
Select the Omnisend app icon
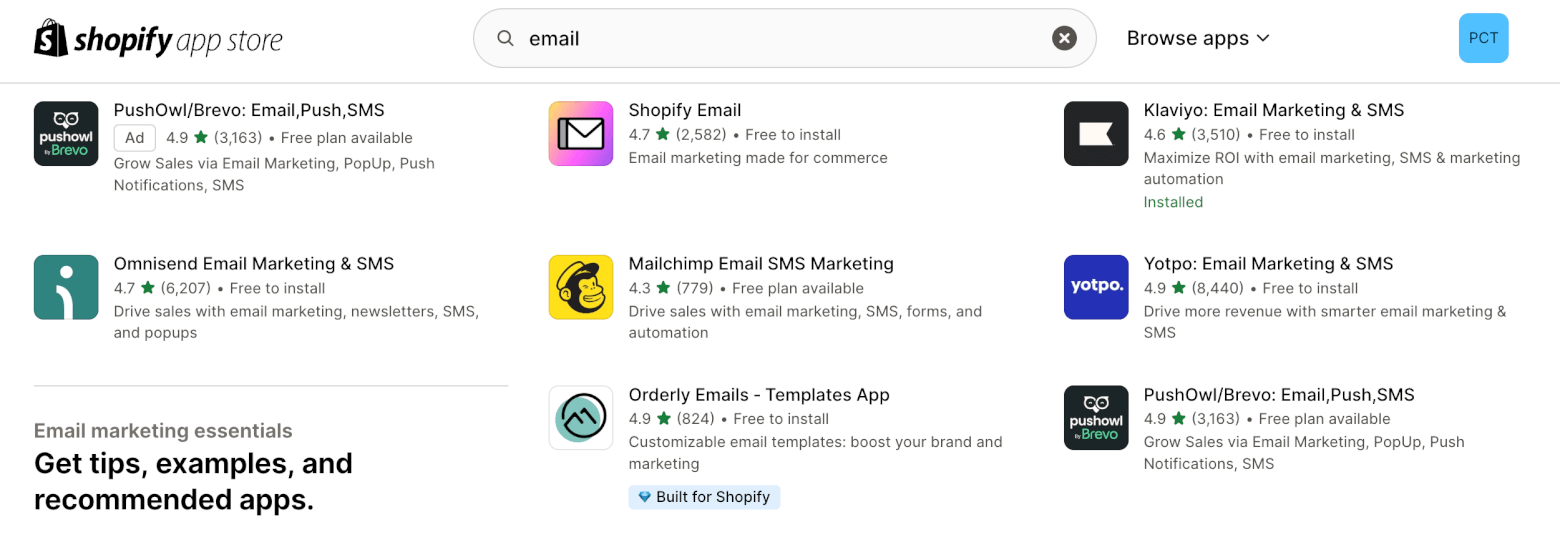[66, 287]
